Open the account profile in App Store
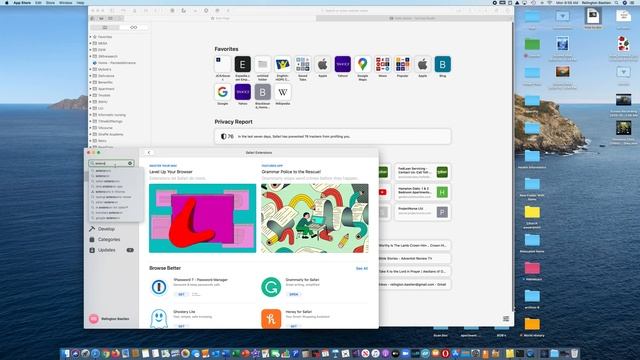The image size is (640, 360). coord(109,319)
